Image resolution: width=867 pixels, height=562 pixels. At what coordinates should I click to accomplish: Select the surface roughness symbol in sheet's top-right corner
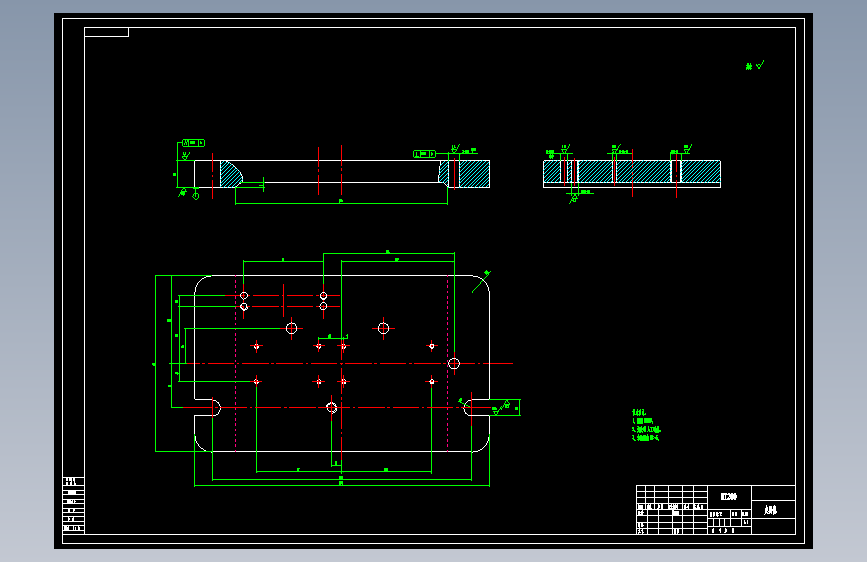(755, 65)
